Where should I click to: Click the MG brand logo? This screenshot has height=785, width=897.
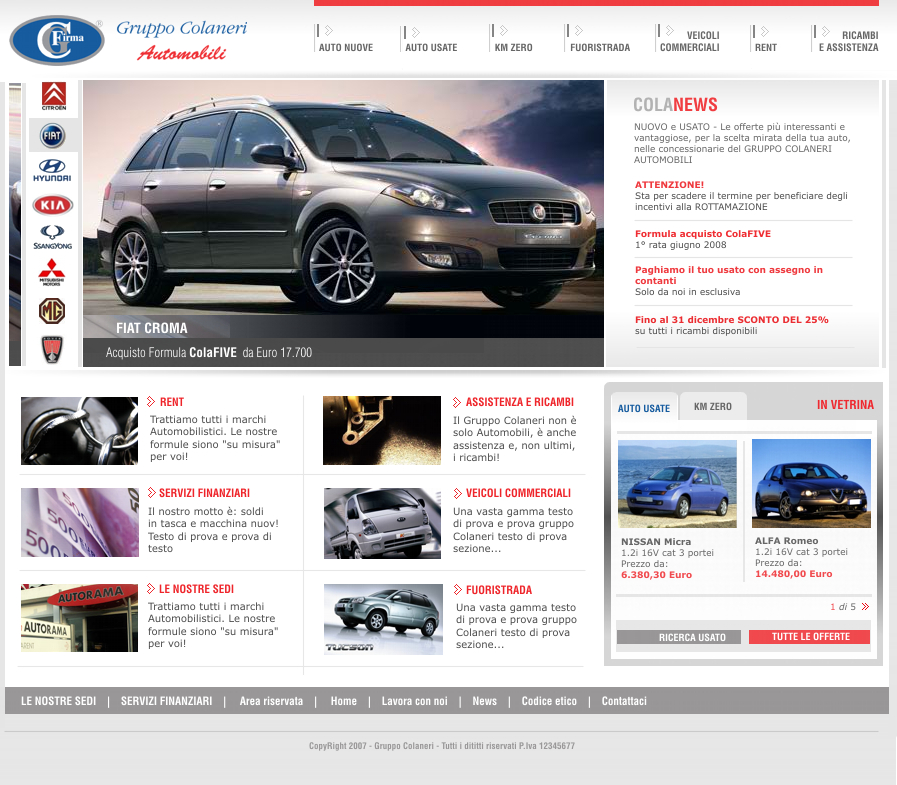(51, 311)
